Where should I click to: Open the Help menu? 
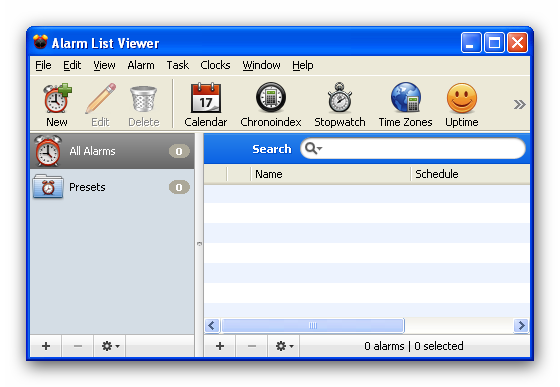tap(302, 65)
